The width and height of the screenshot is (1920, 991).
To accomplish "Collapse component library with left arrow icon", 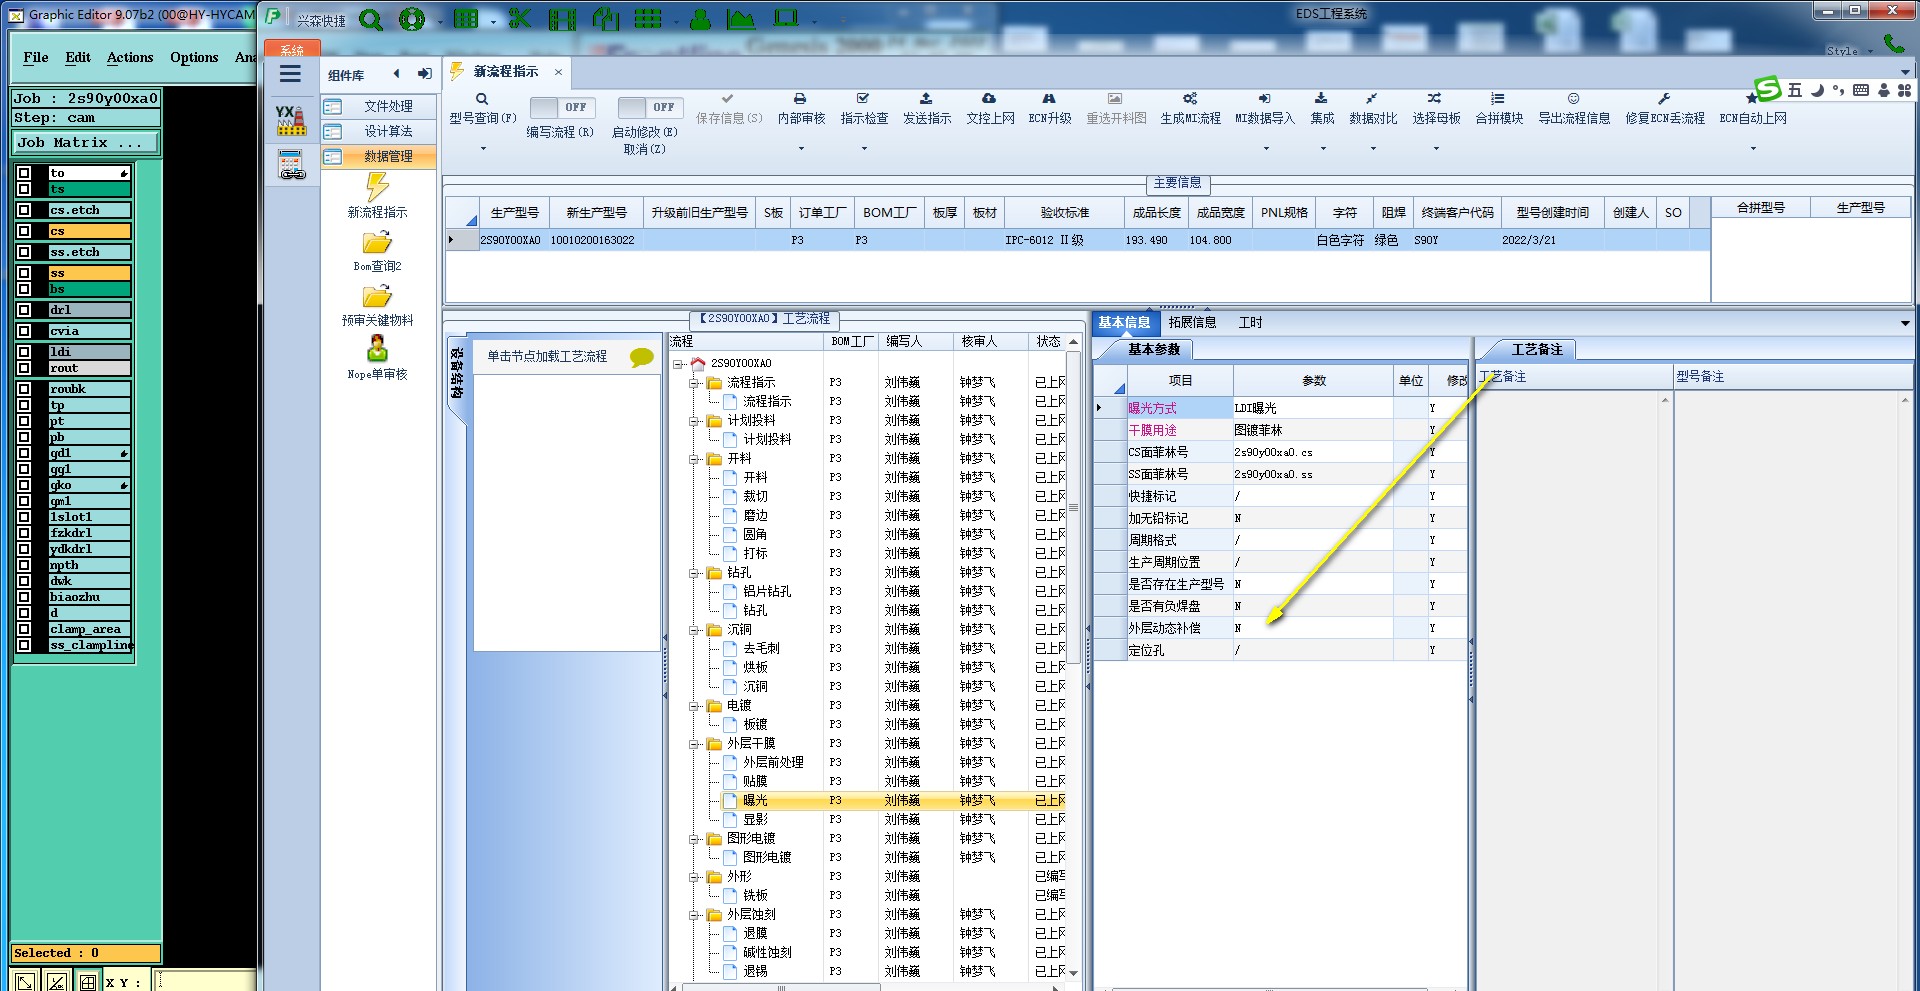I will tap(397, 74).
